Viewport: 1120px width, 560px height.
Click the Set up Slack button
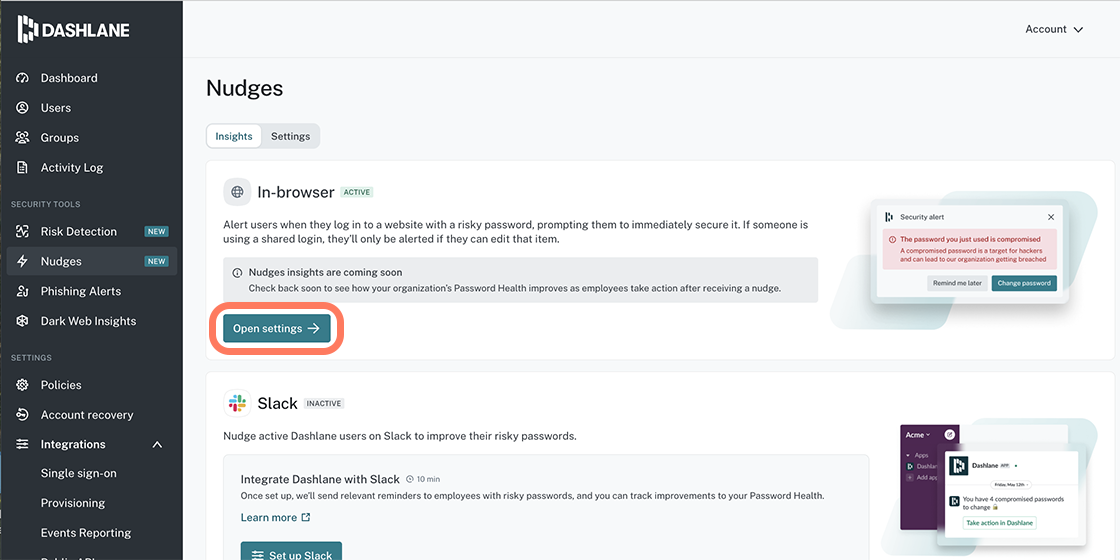pyautogui.click(x=291, y=551)
